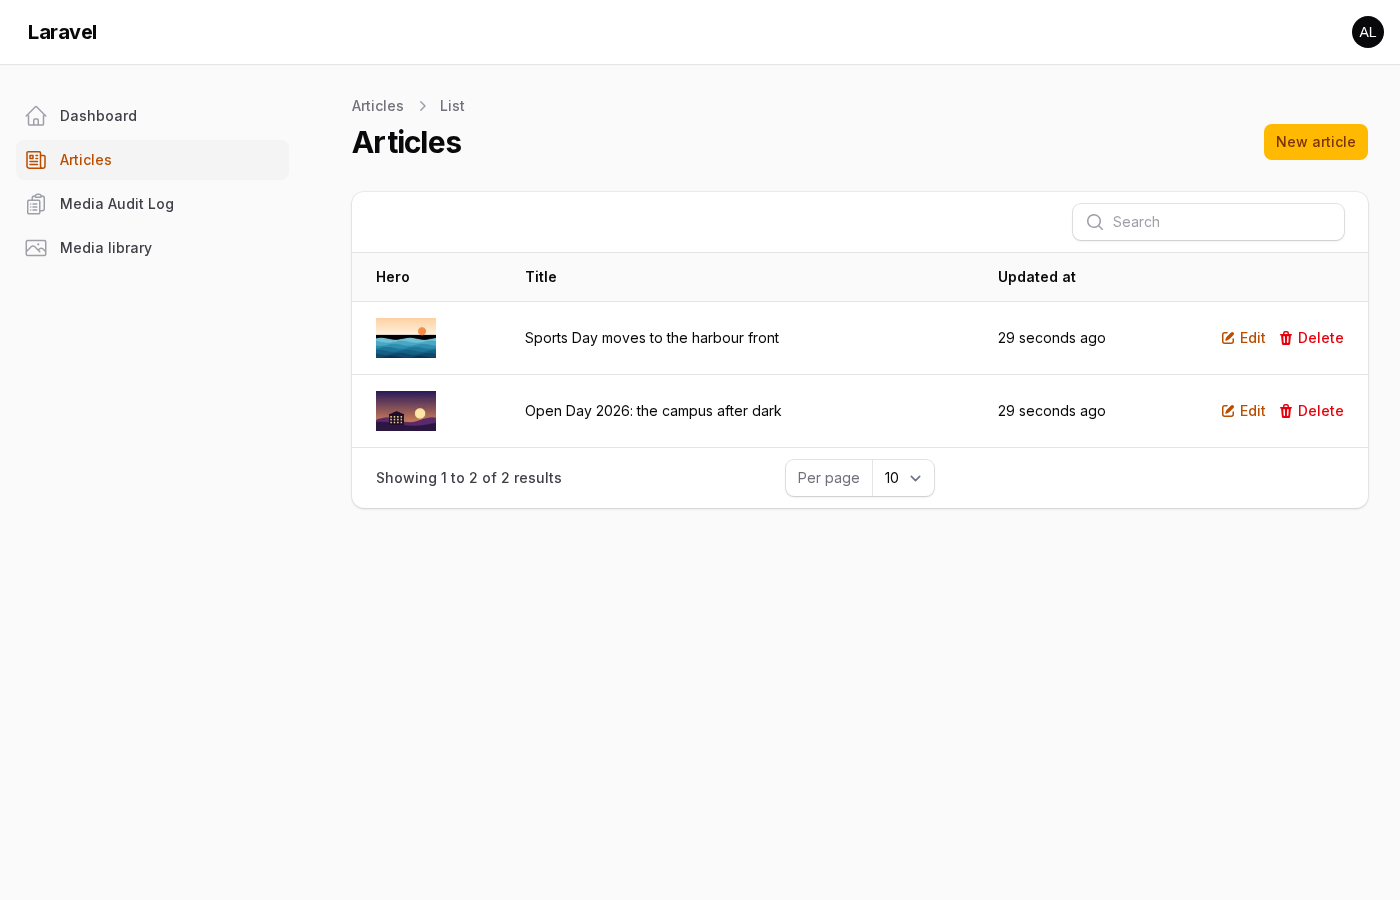Create a new article
This screenshot has height=900, width=1400.
(1316, 142)
